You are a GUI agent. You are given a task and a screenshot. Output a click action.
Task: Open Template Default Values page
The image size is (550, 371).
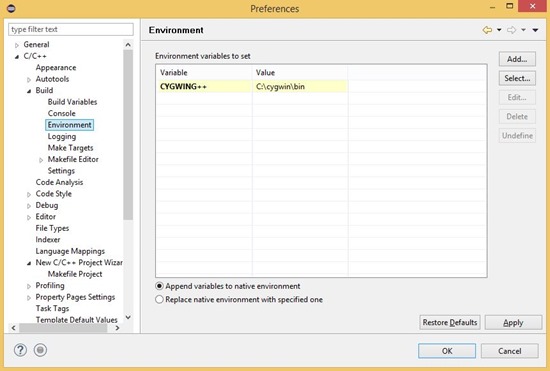[76, 319]
